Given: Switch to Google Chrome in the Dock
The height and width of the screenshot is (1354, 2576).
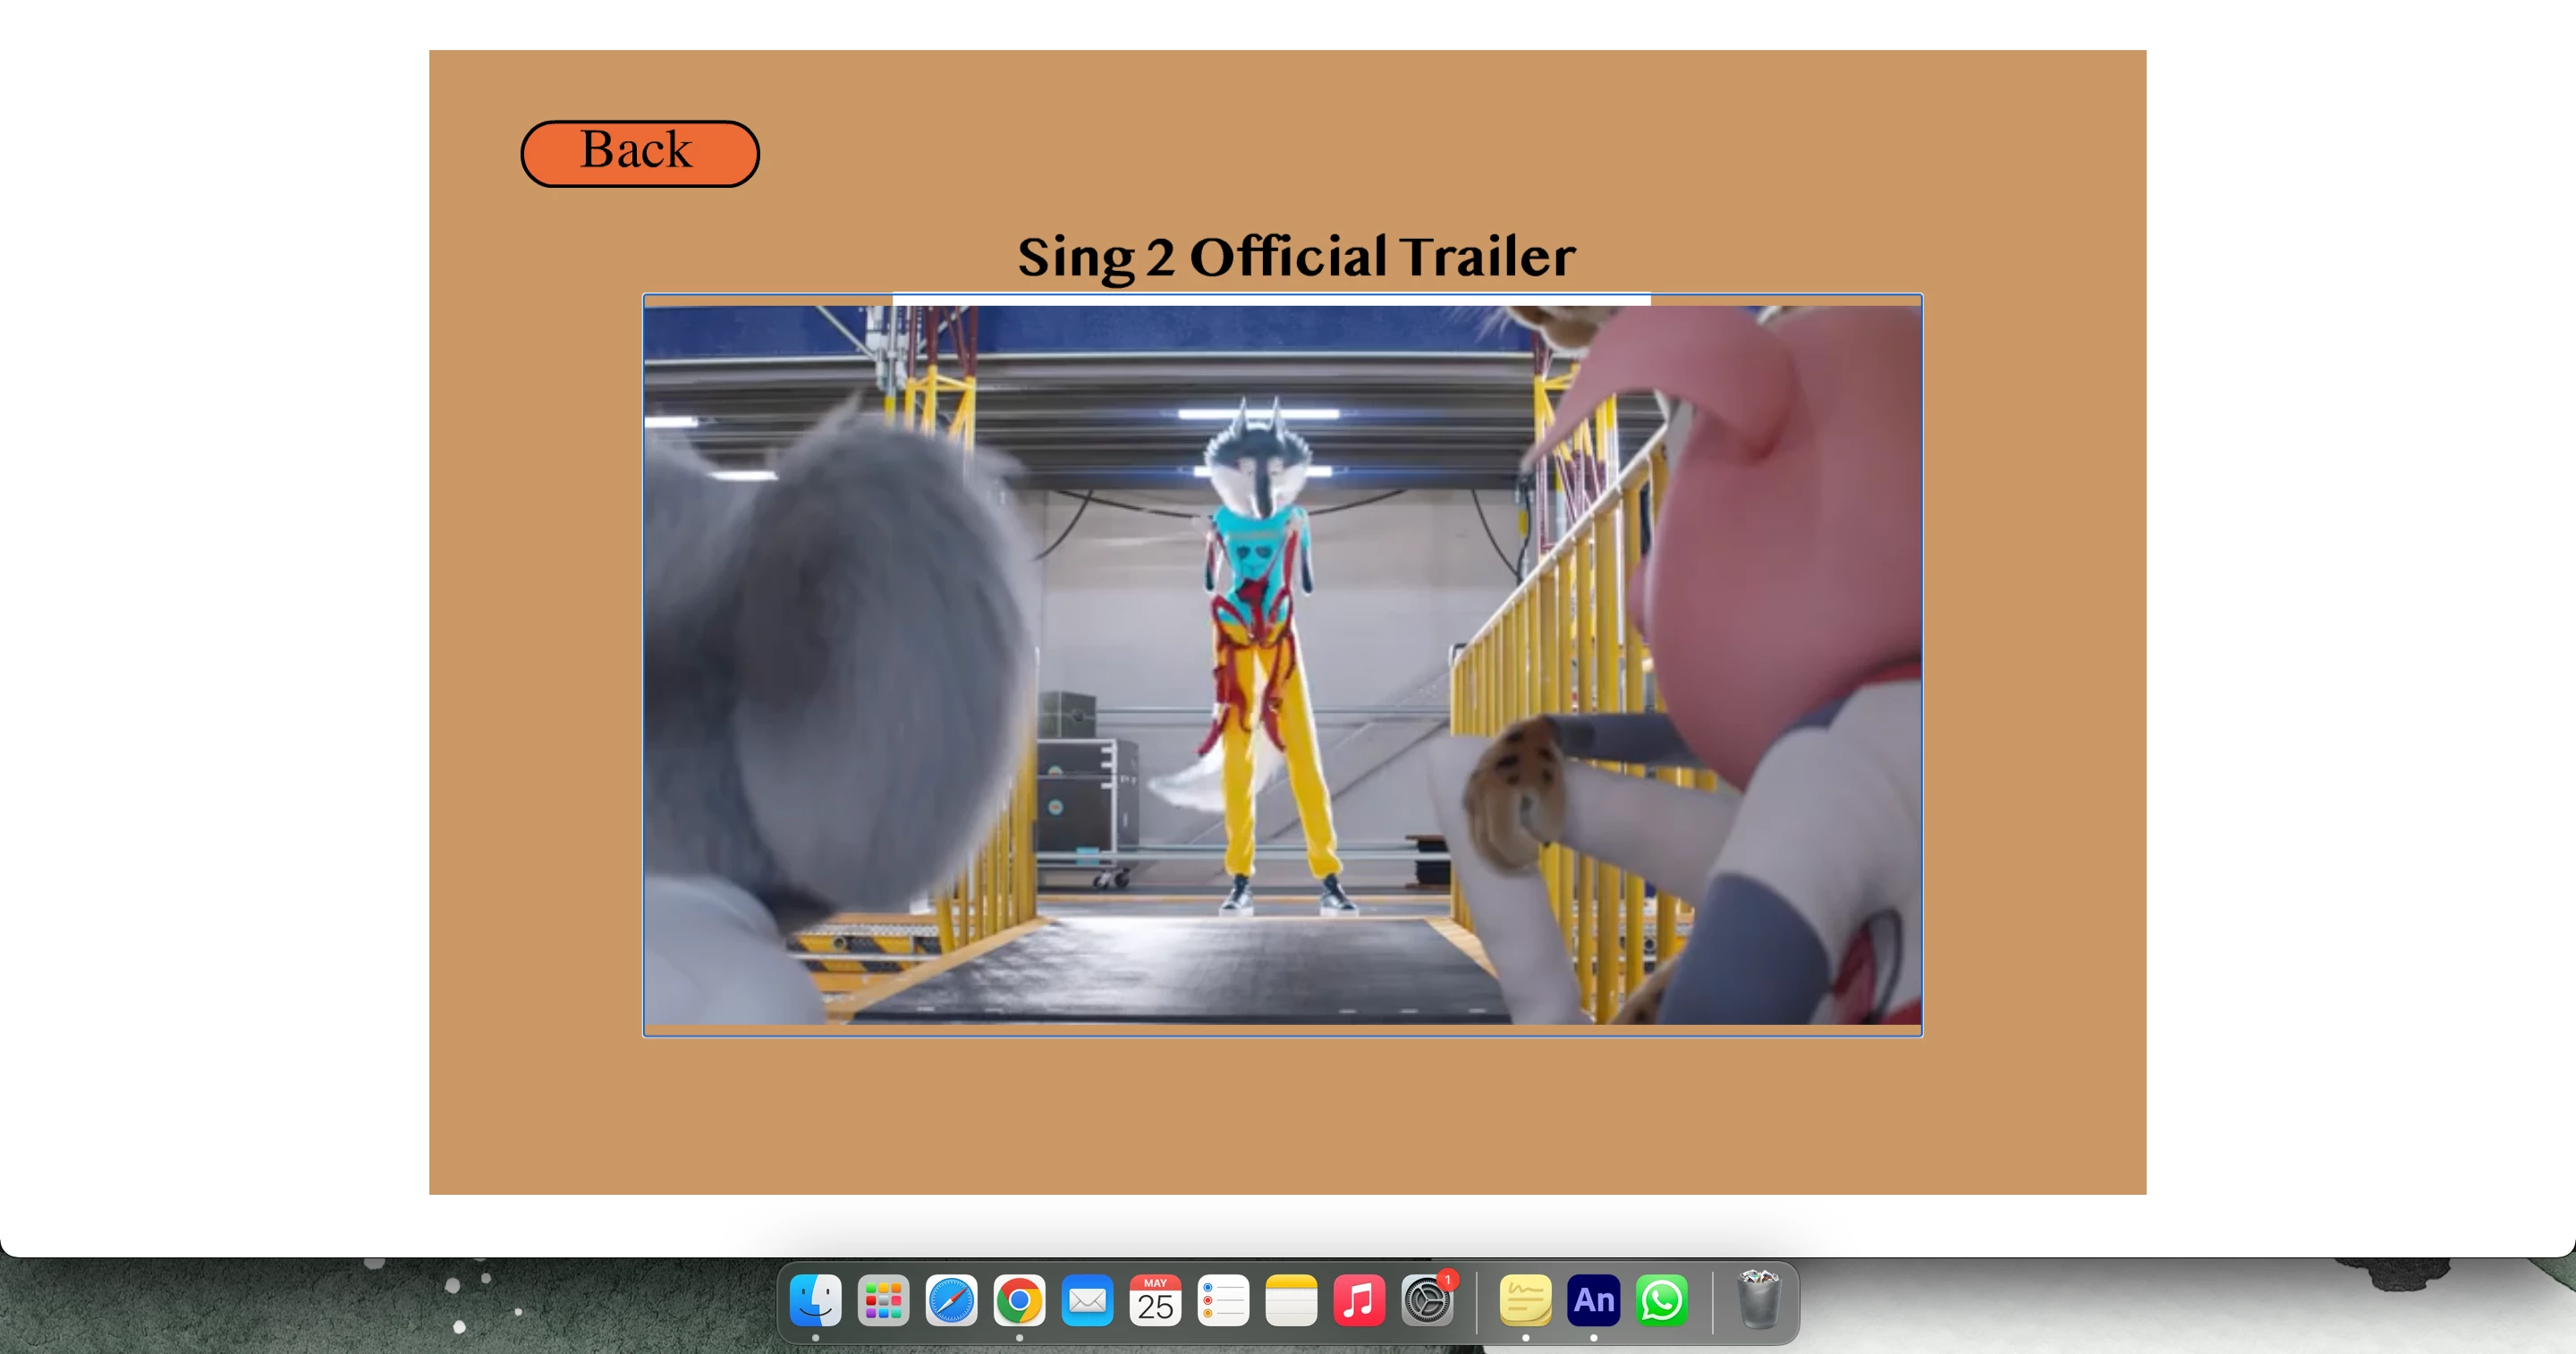Looking at the screenshot, I should tap(1019, 1300).
